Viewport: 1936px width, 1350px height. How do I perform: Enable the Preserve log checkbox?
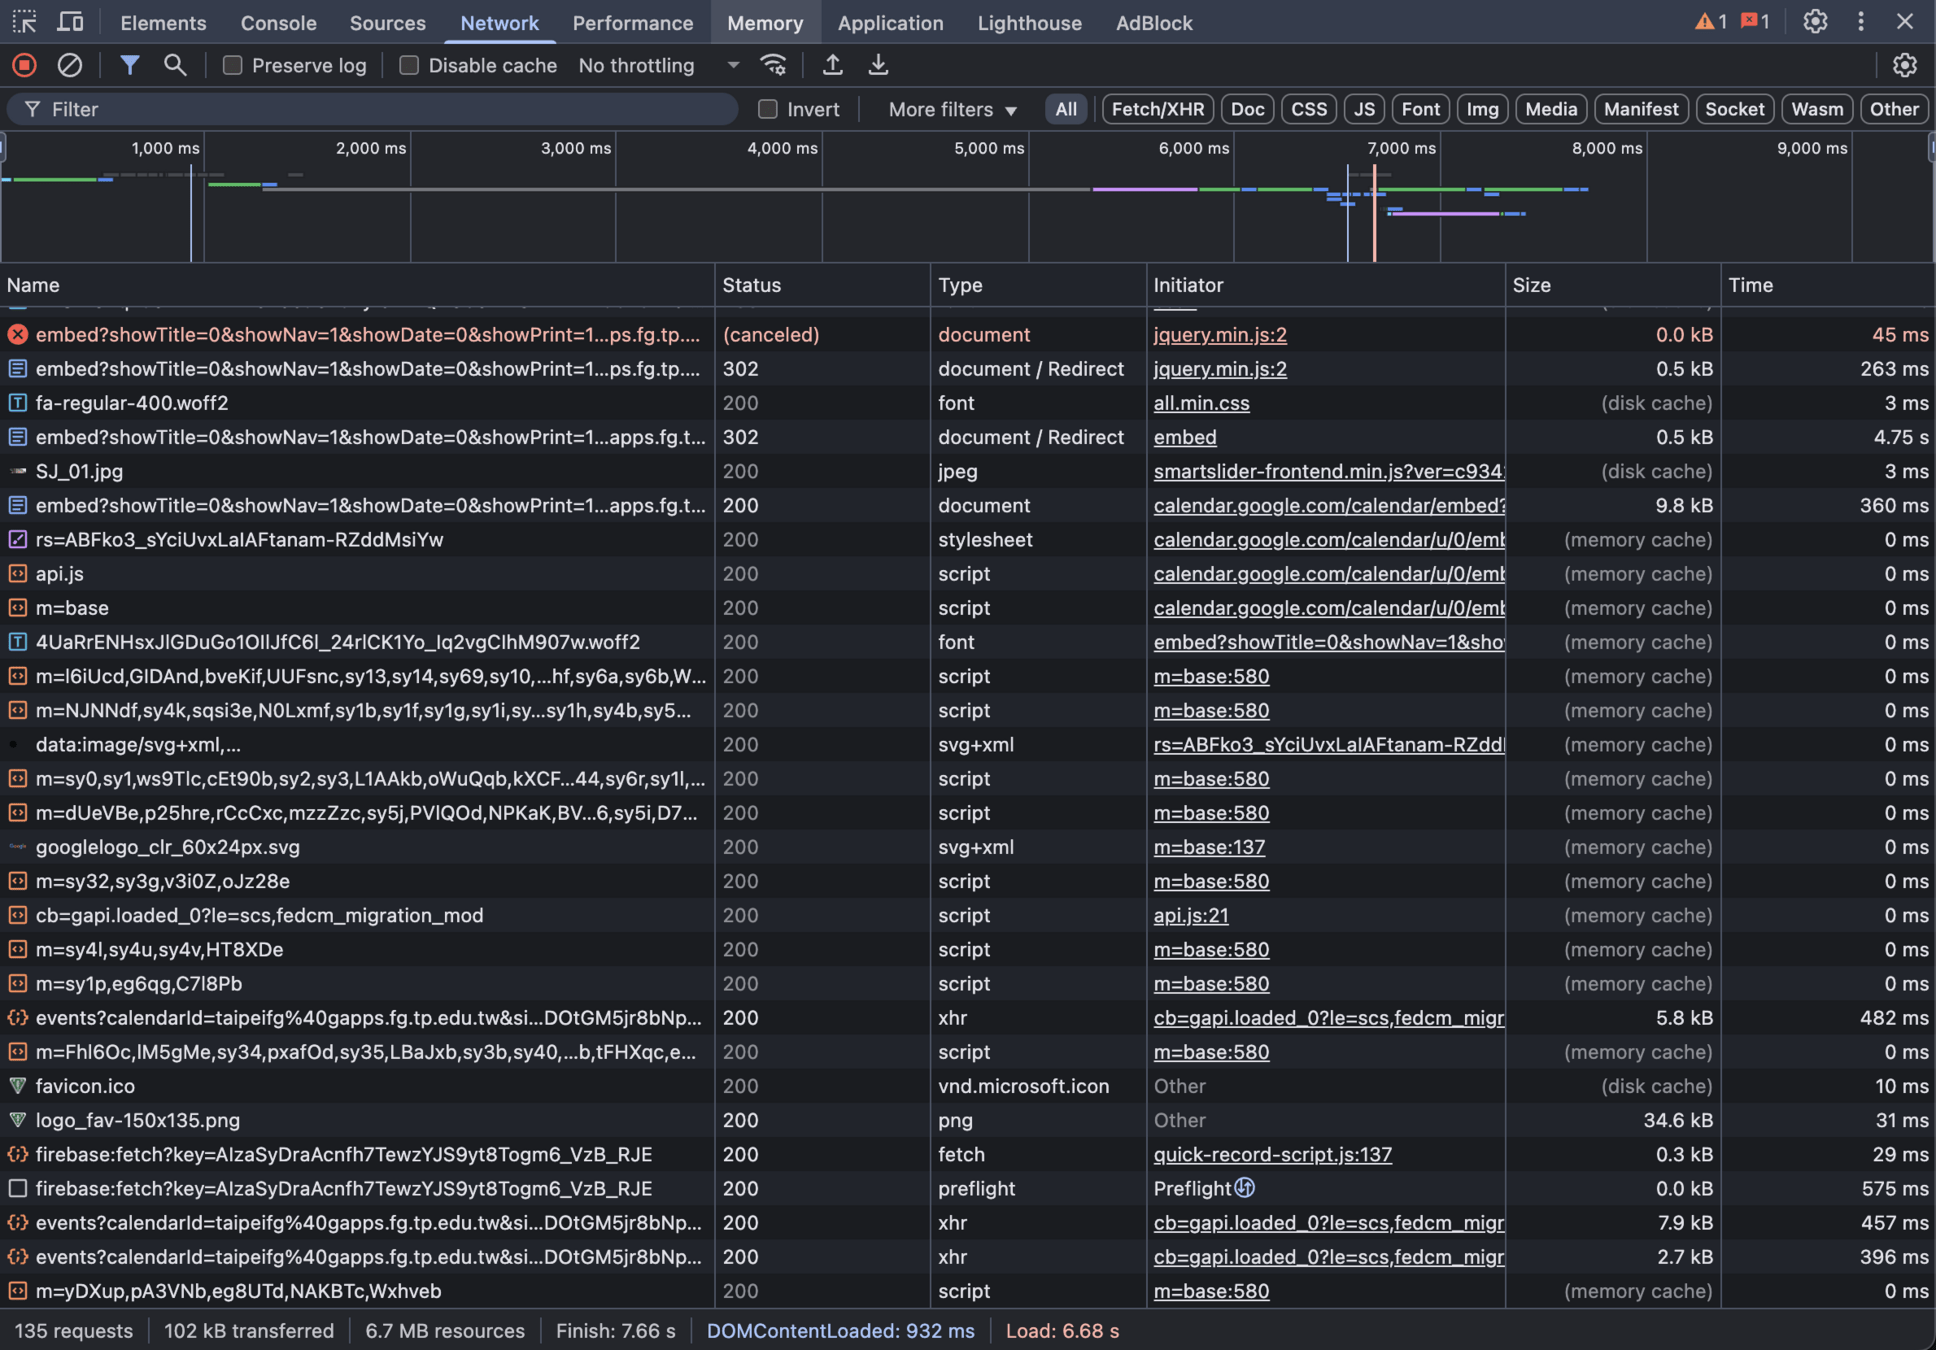tap(233, 65)
